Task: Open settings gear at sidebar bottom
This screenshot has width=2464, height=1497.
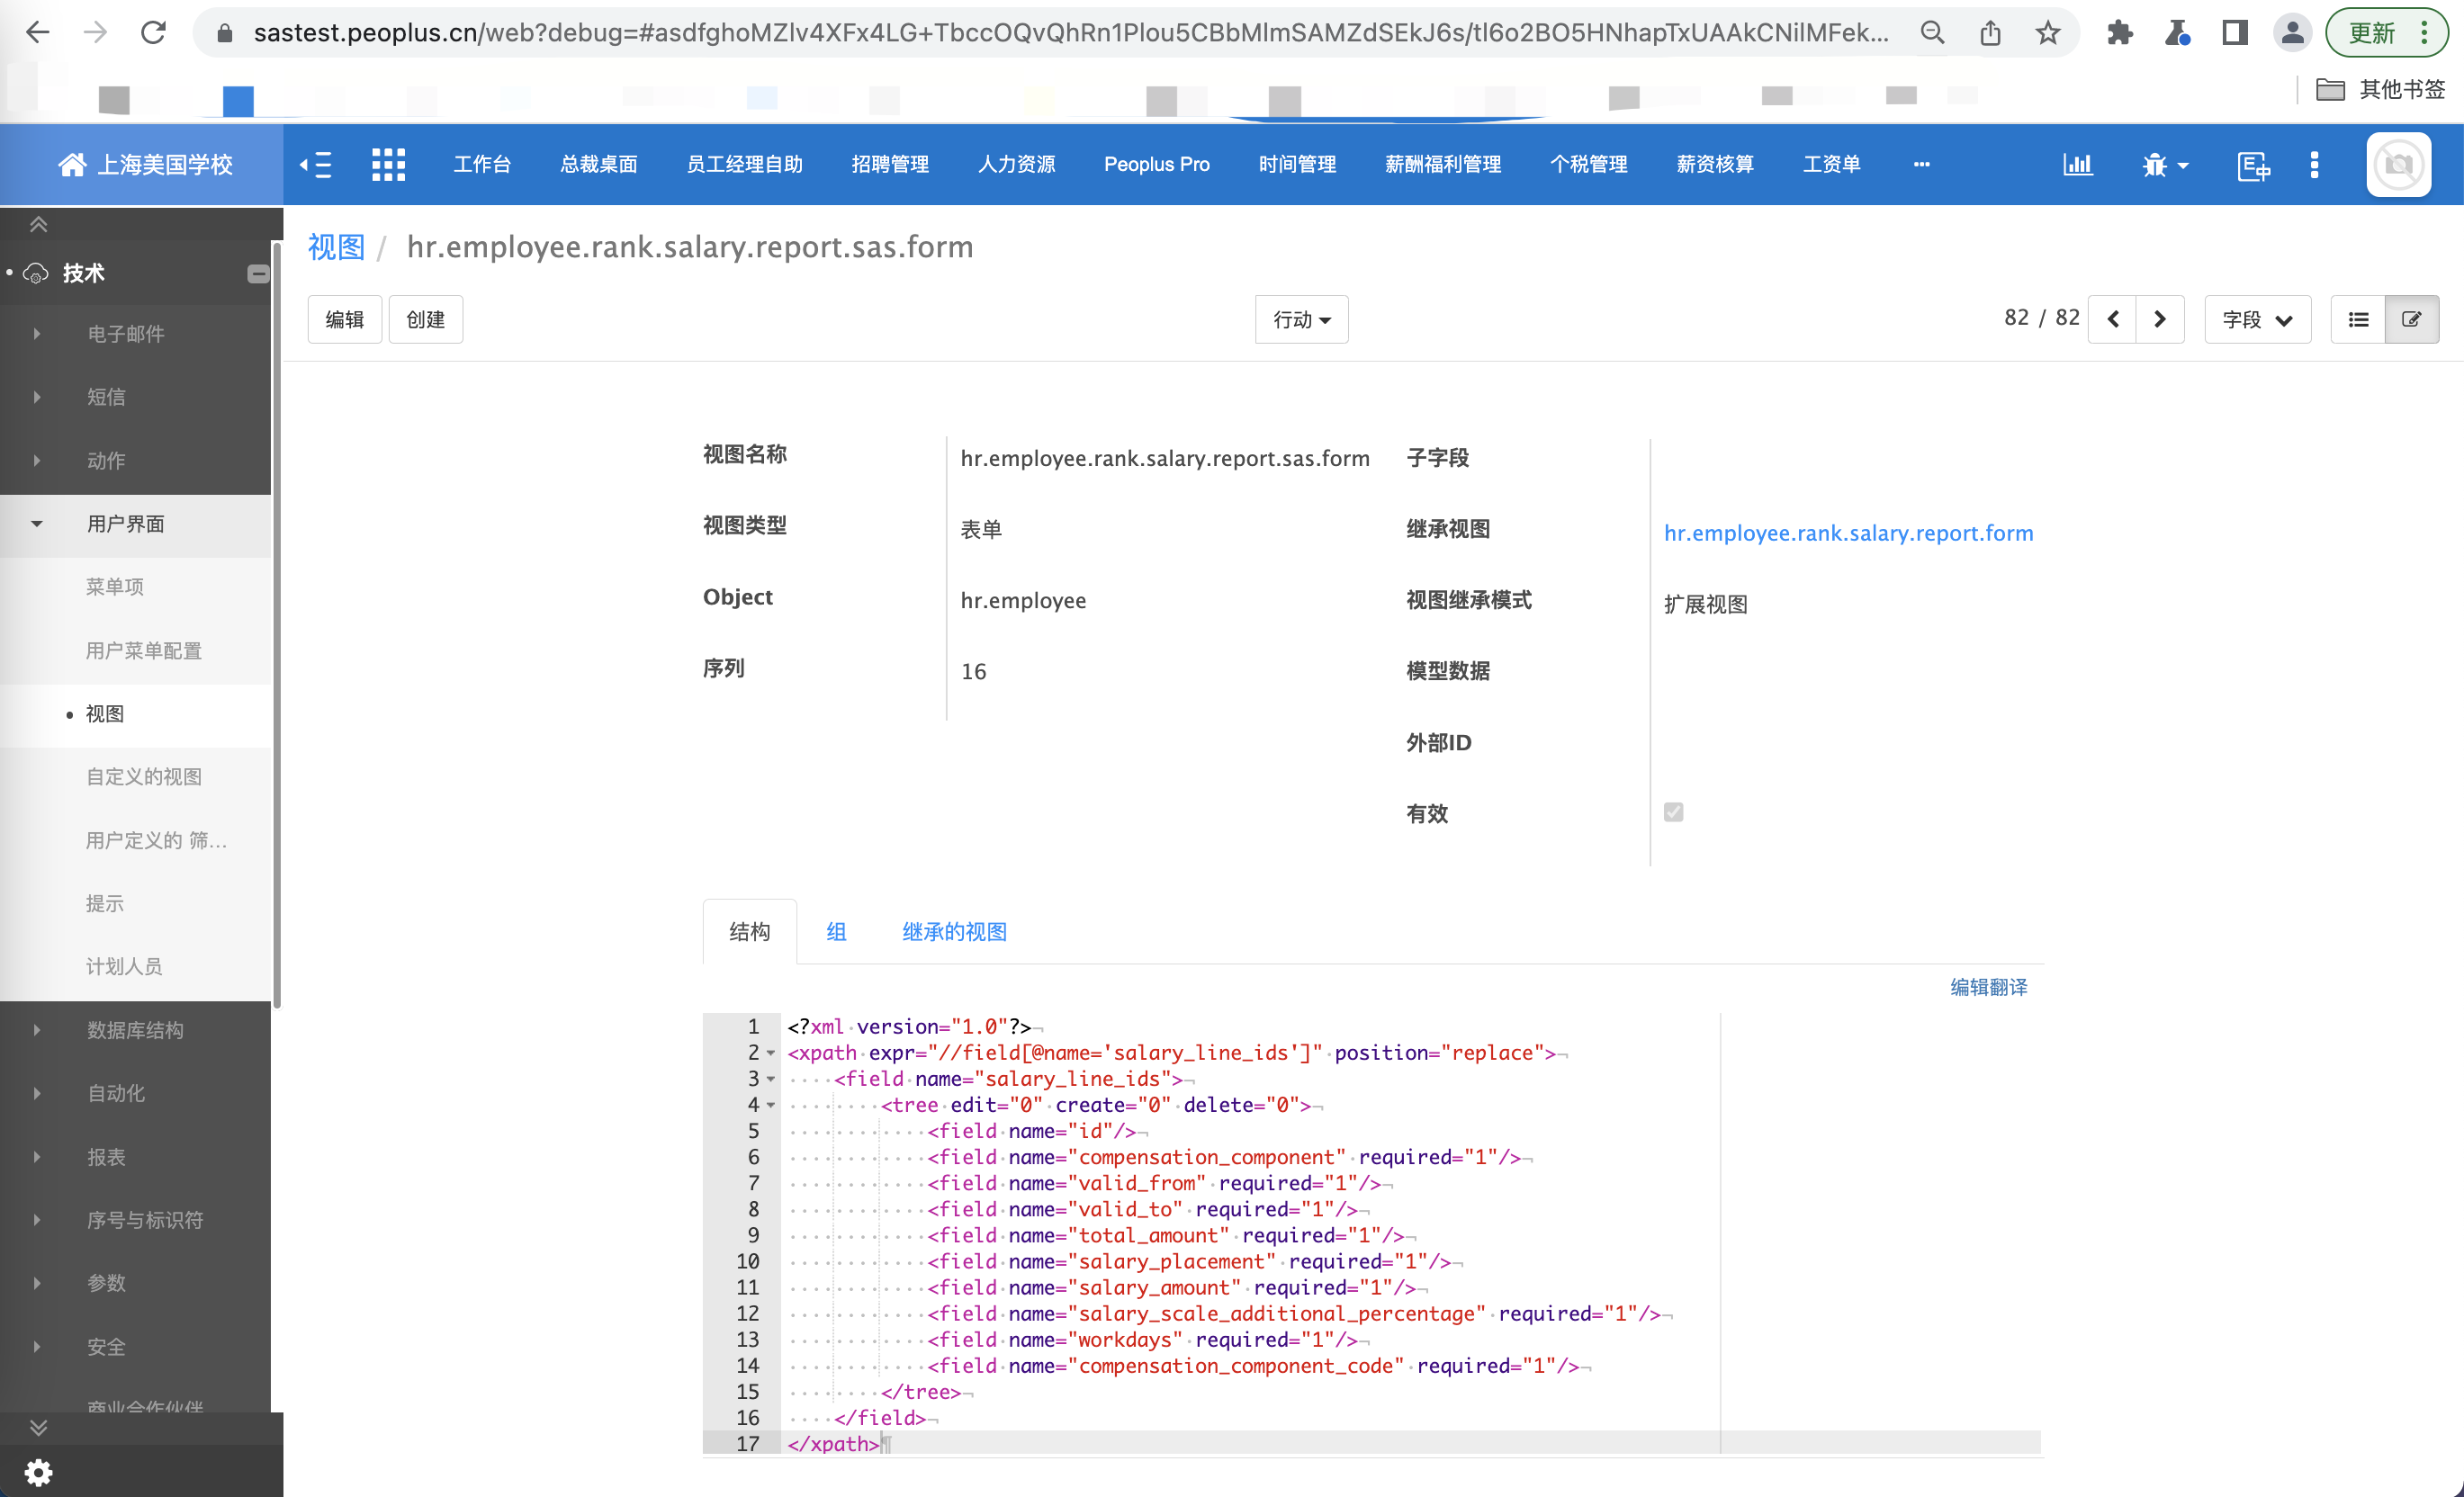Action: click(38, 1472)
